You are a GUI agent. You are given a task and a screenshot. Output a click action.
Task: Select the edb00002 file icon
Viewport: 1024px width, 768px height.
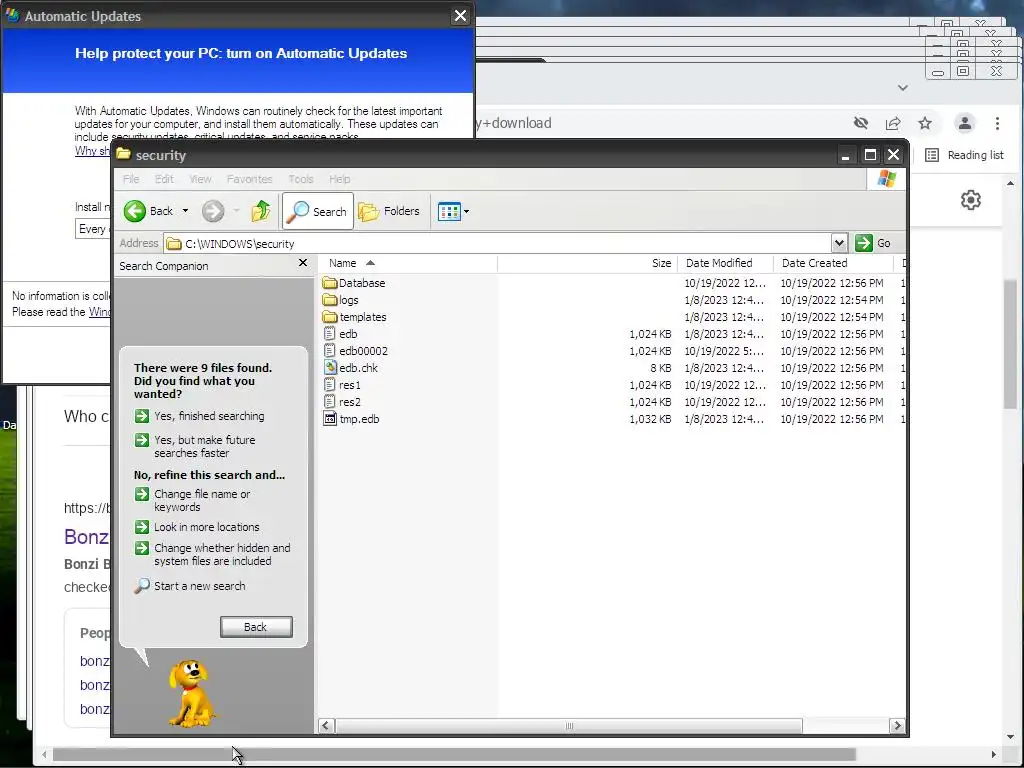[330, 351]
